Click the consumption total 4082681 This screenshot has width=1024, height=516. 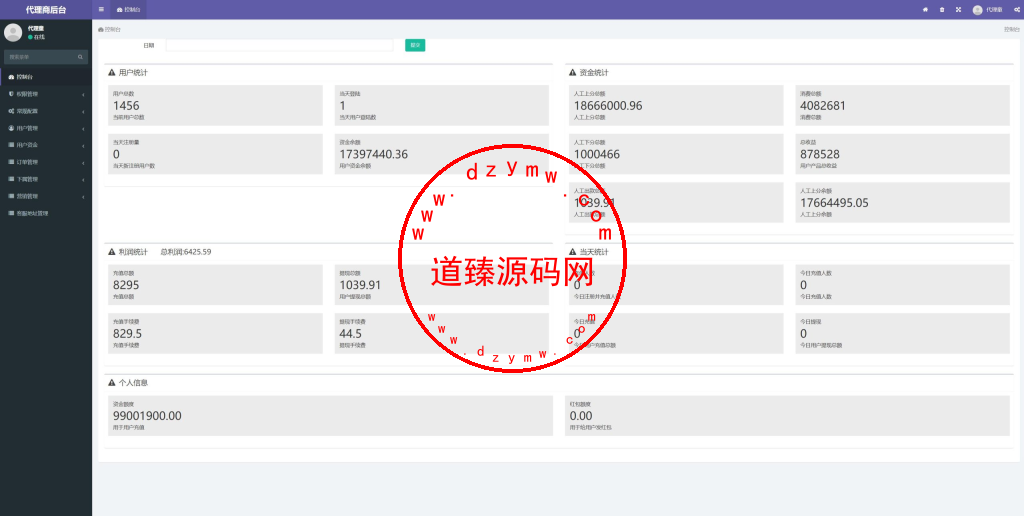pyautogui.click(x=823, y=106)
